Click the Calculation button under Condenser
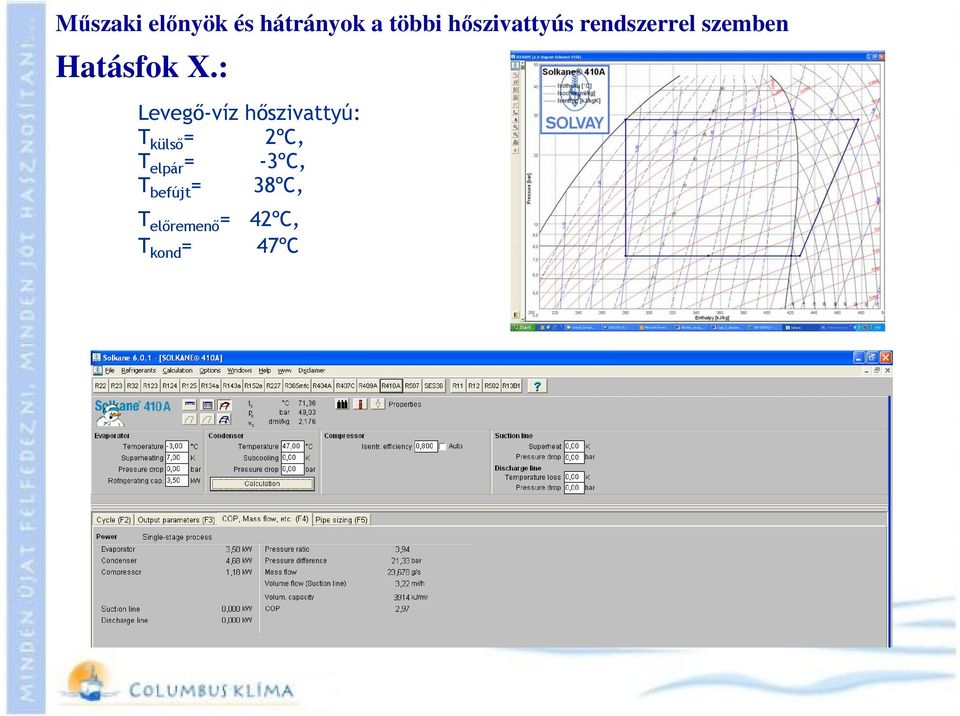This screenshot has width=960, height=716. click(262, 484)
